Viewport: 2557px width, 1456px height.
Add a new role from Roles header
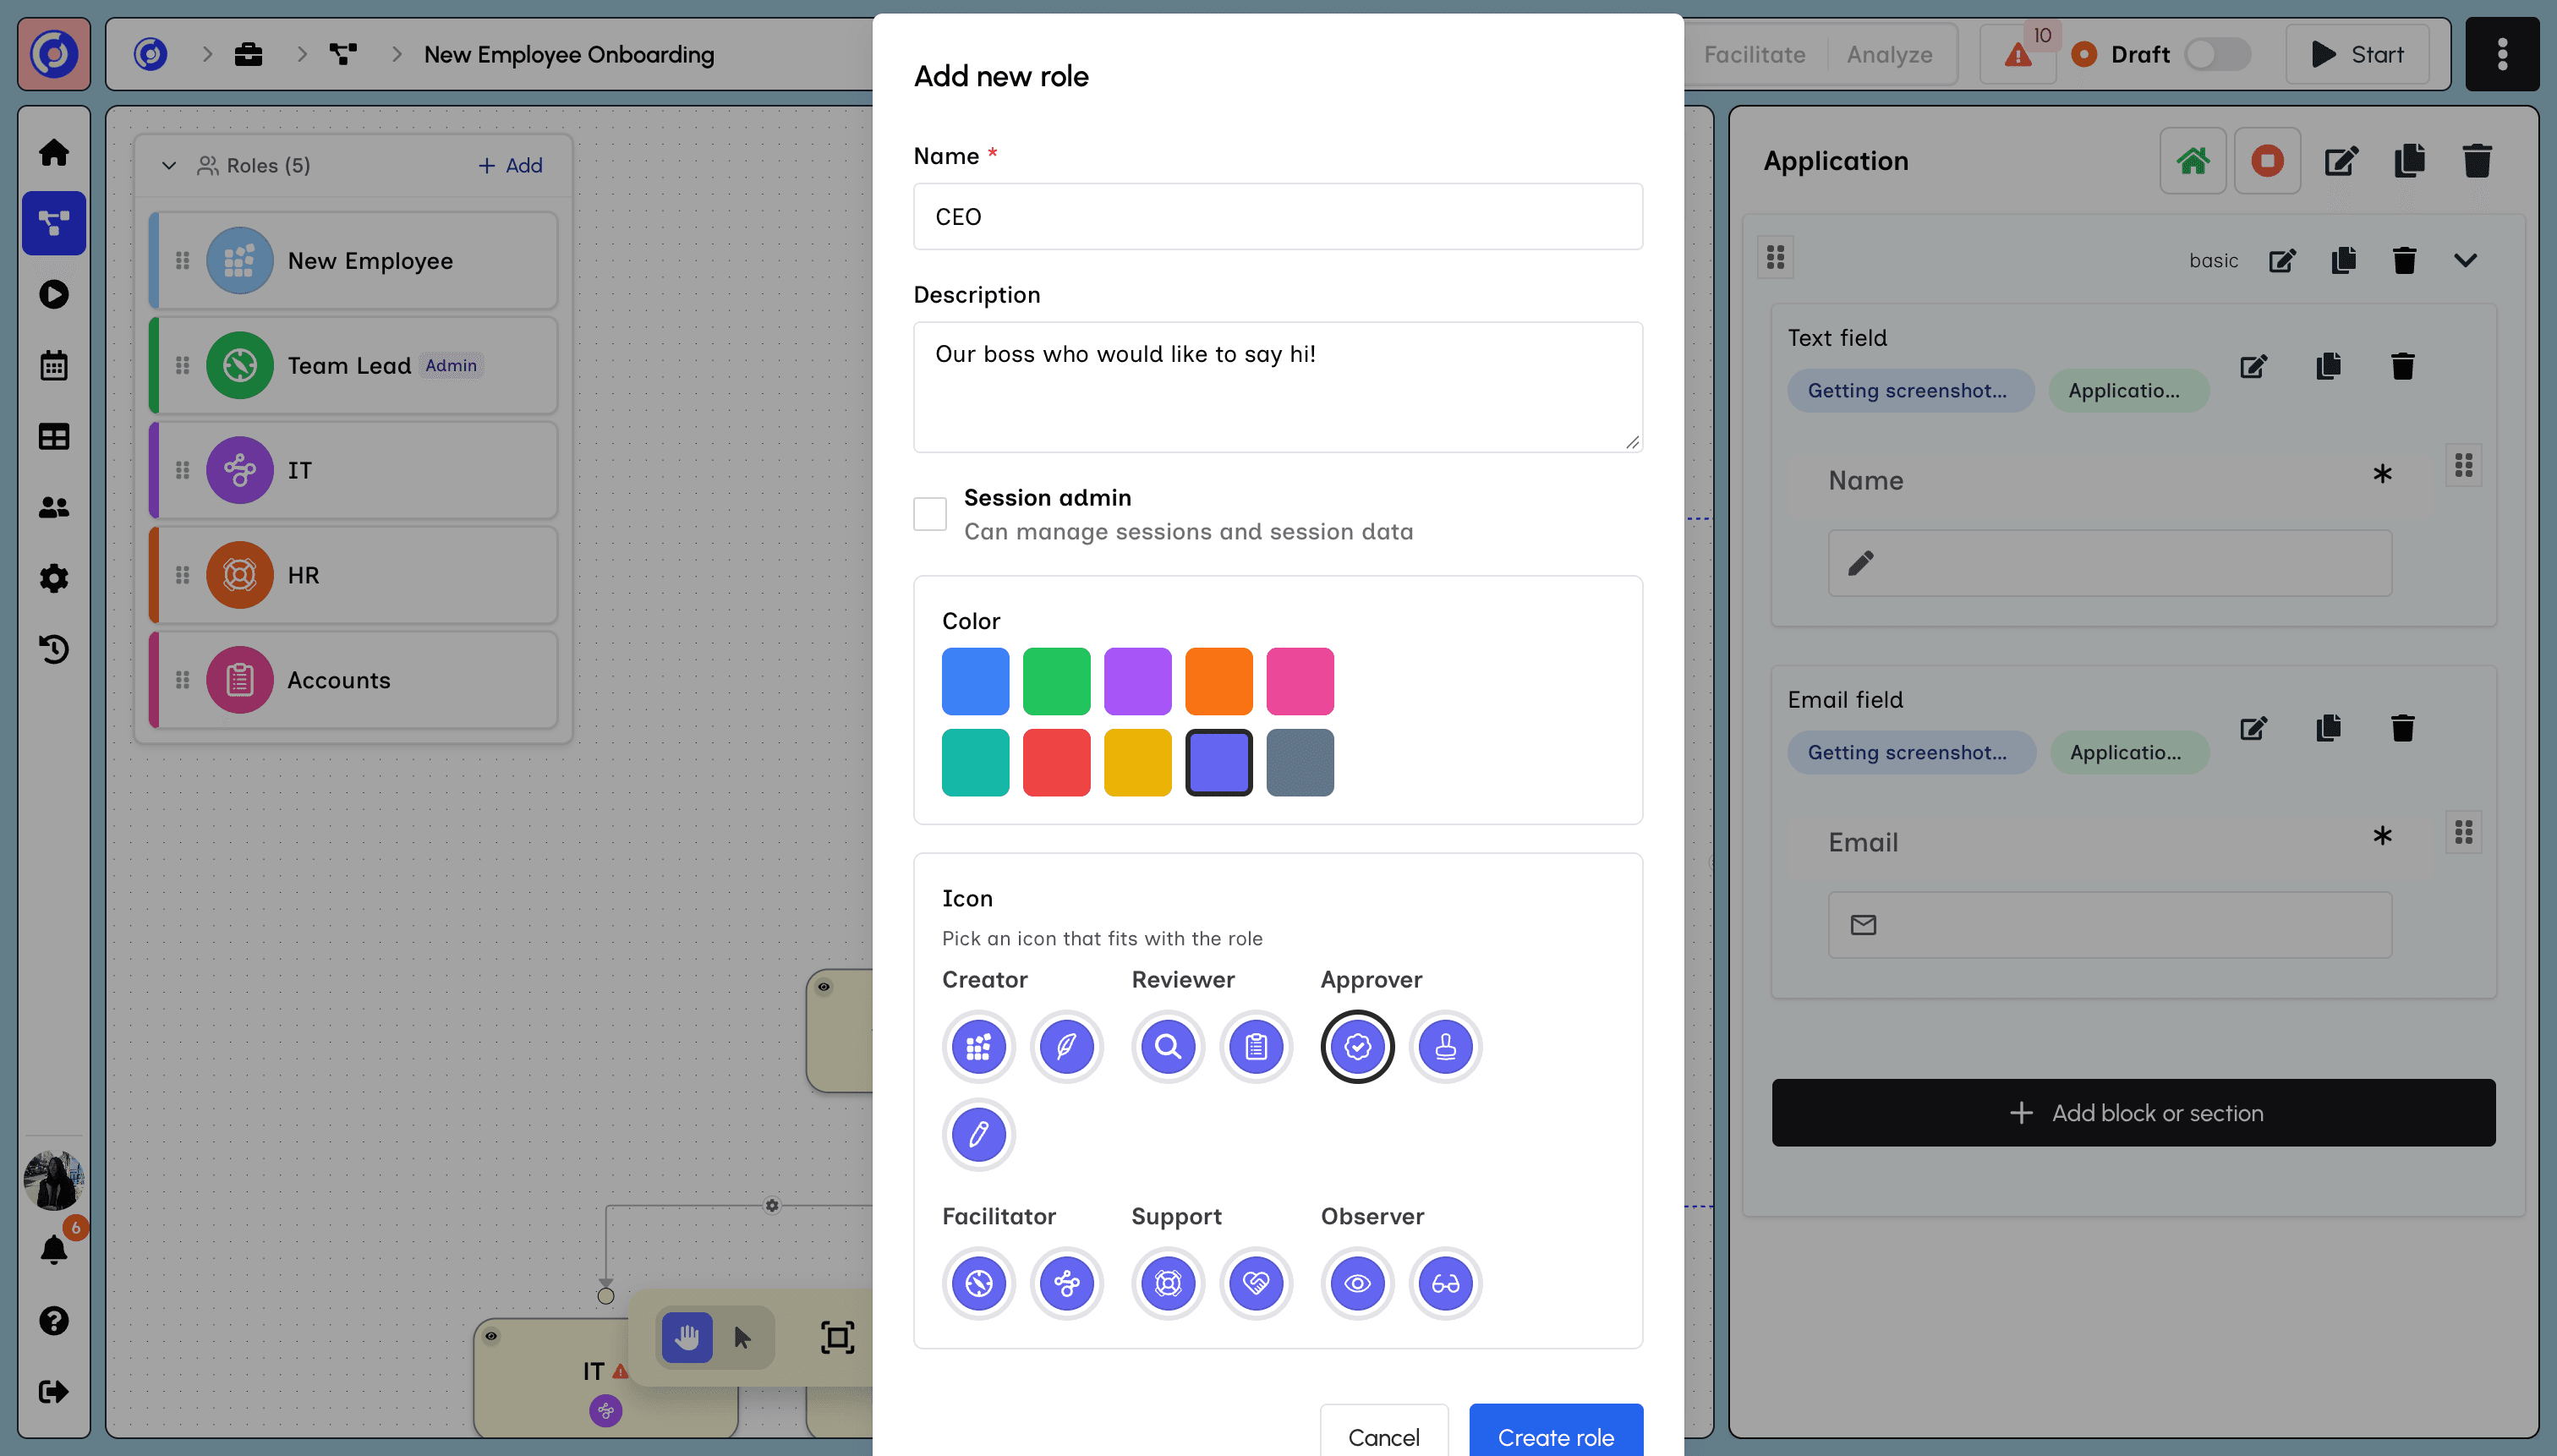(510, 165)
